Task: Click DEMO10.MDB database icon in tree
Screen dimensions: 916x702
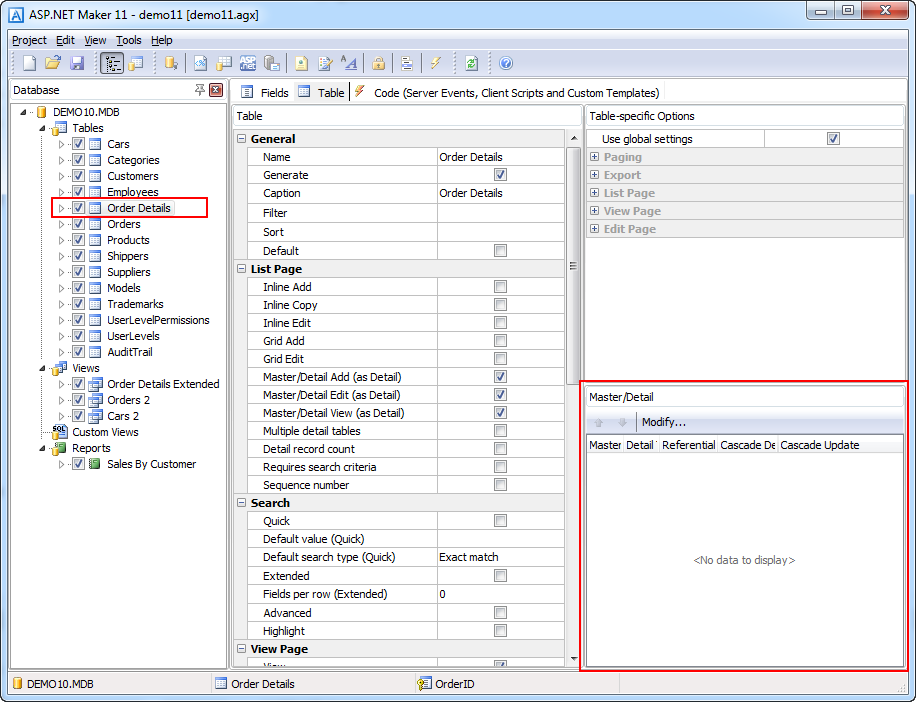Action: pyautogui.click(x=41, y=112)
